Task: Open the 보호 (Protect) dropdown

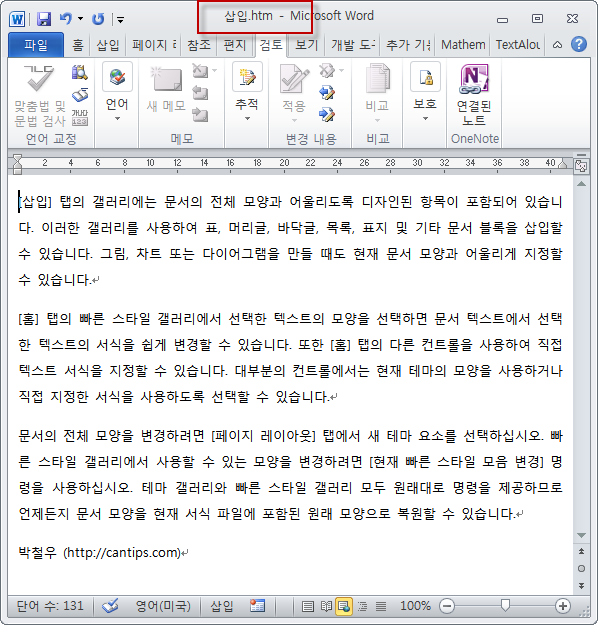Action: tap(425, 92)
